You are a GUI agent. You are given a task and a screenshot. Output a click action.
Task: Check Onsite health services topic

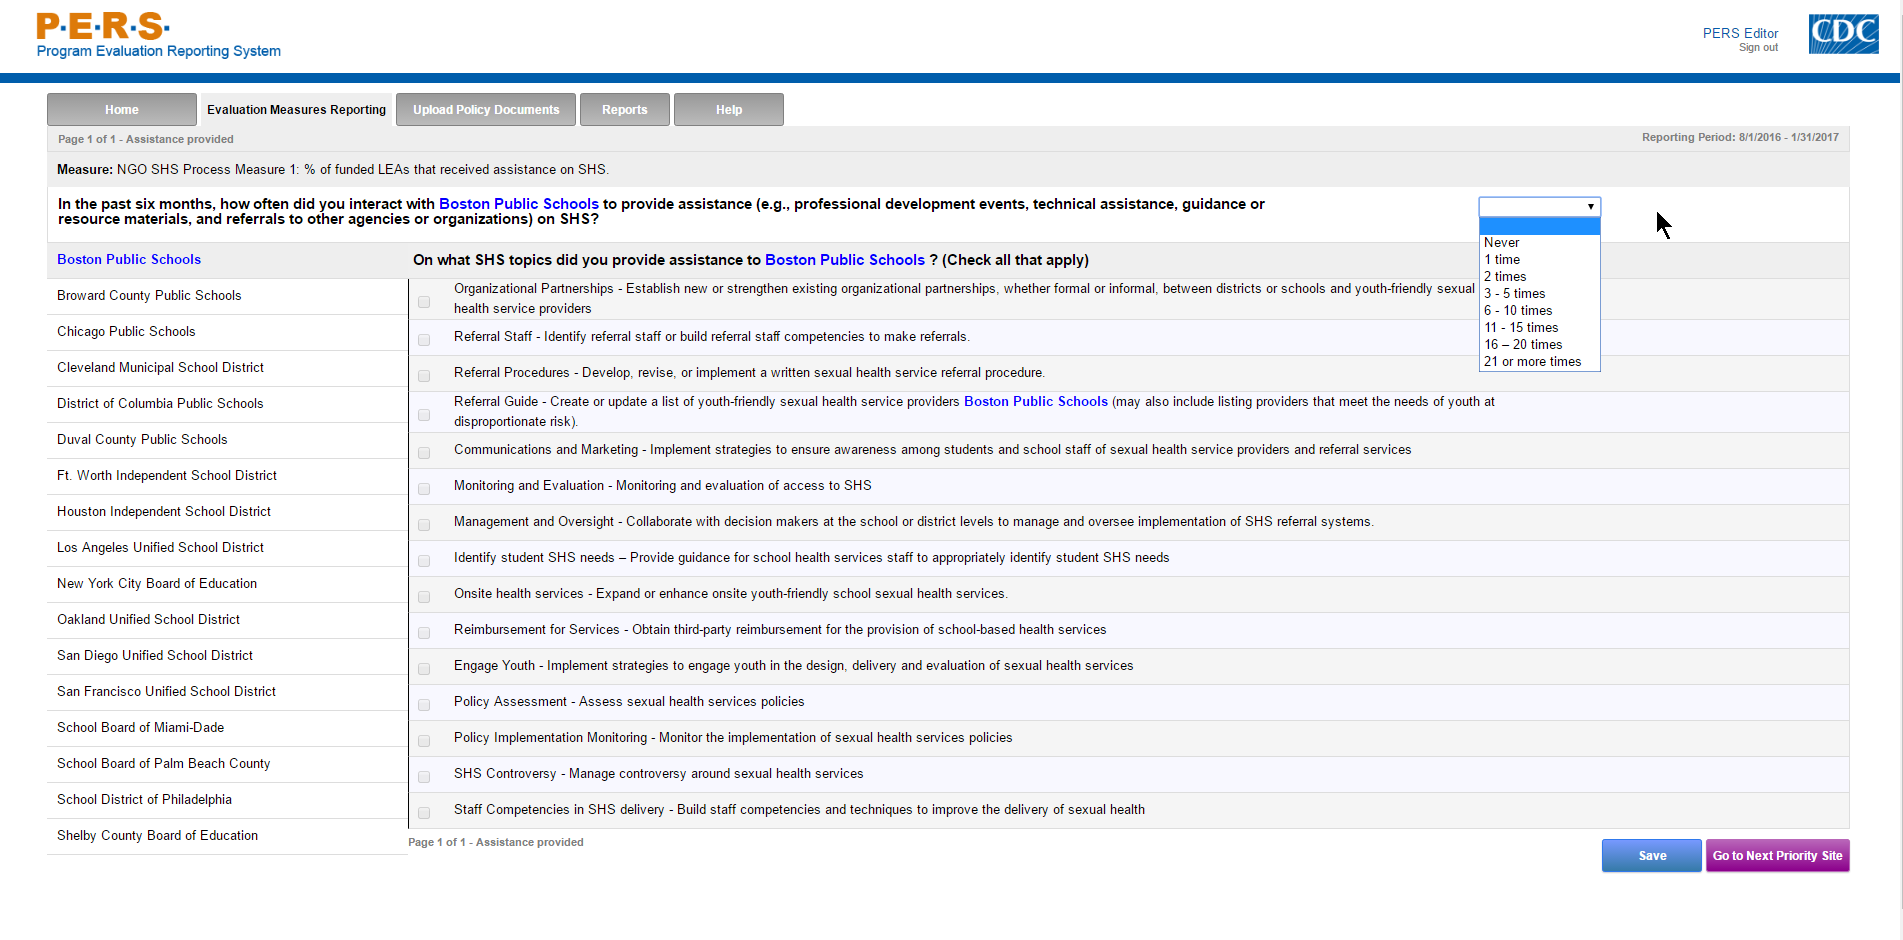coord(424,597)
